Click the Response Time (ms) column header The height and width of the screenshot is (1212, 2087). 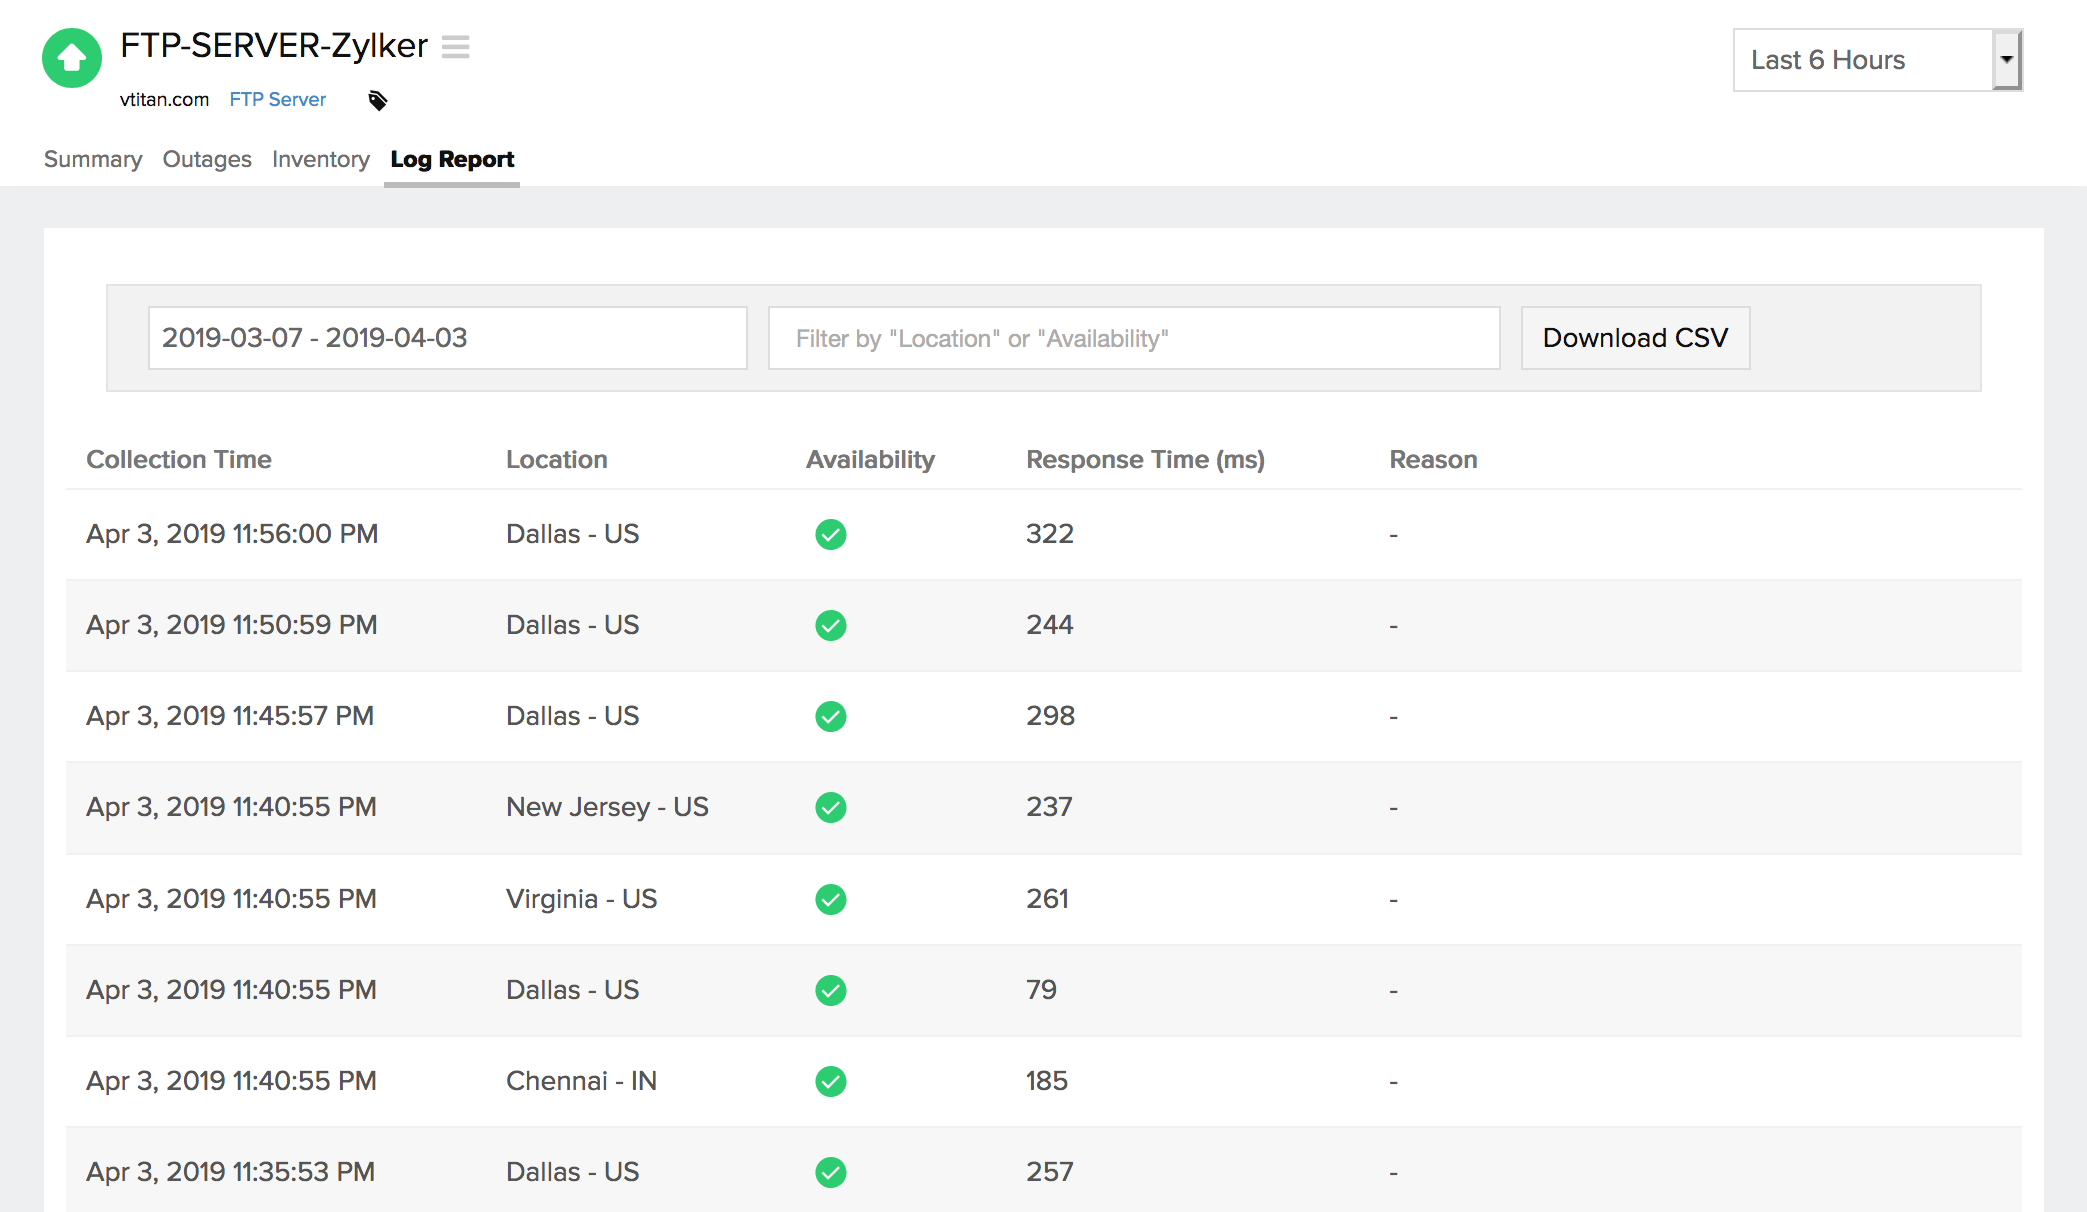pyautogui.click(x=1145, y=459)
